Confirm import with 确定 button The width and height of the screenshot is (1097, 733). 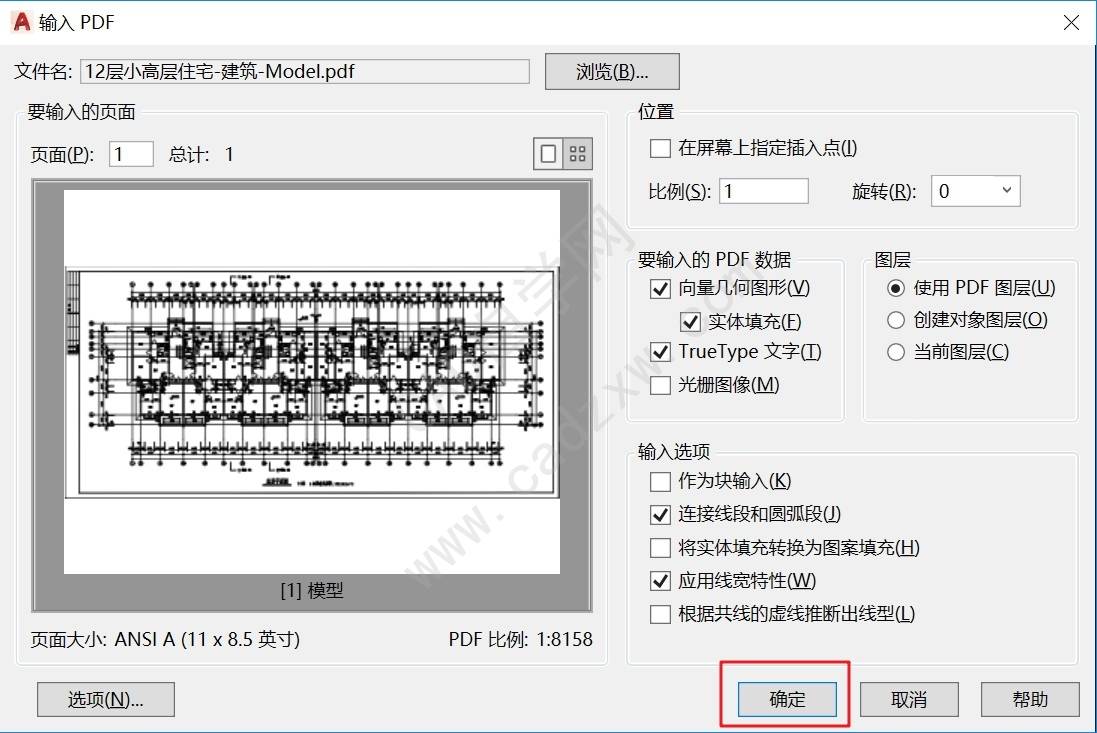click(787, 699)
